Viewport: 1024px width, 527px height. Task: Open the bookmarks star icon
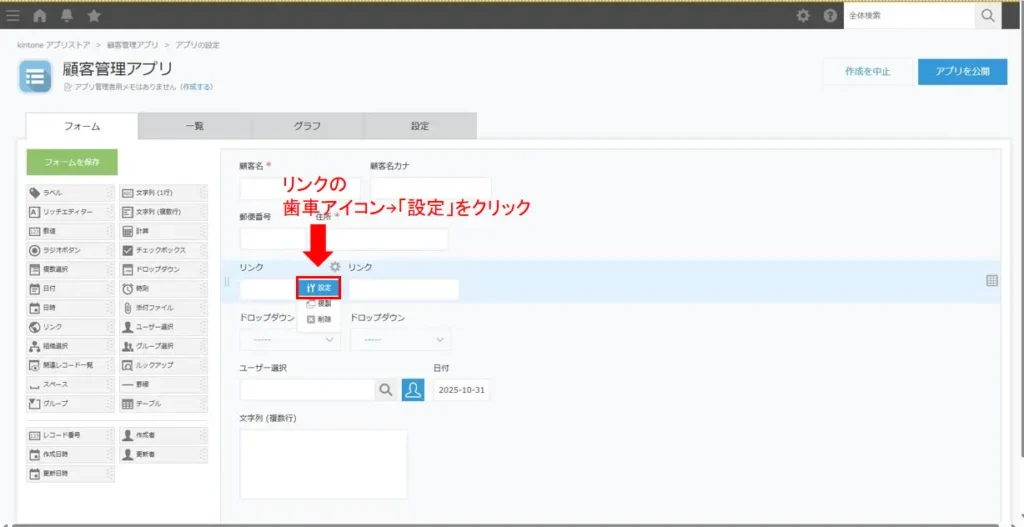coord(94,16)
